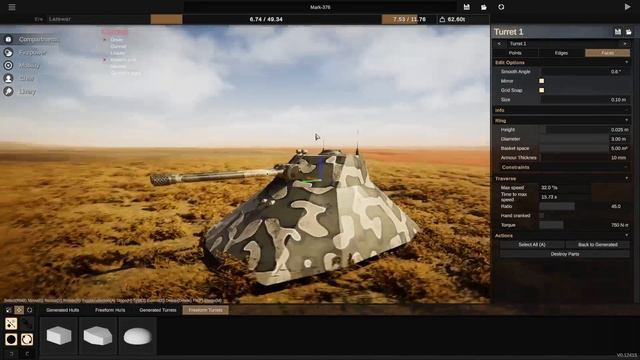
Task: Open the Freeform Hulls tab
Action: pyautogui.click(x=110, y=310)
